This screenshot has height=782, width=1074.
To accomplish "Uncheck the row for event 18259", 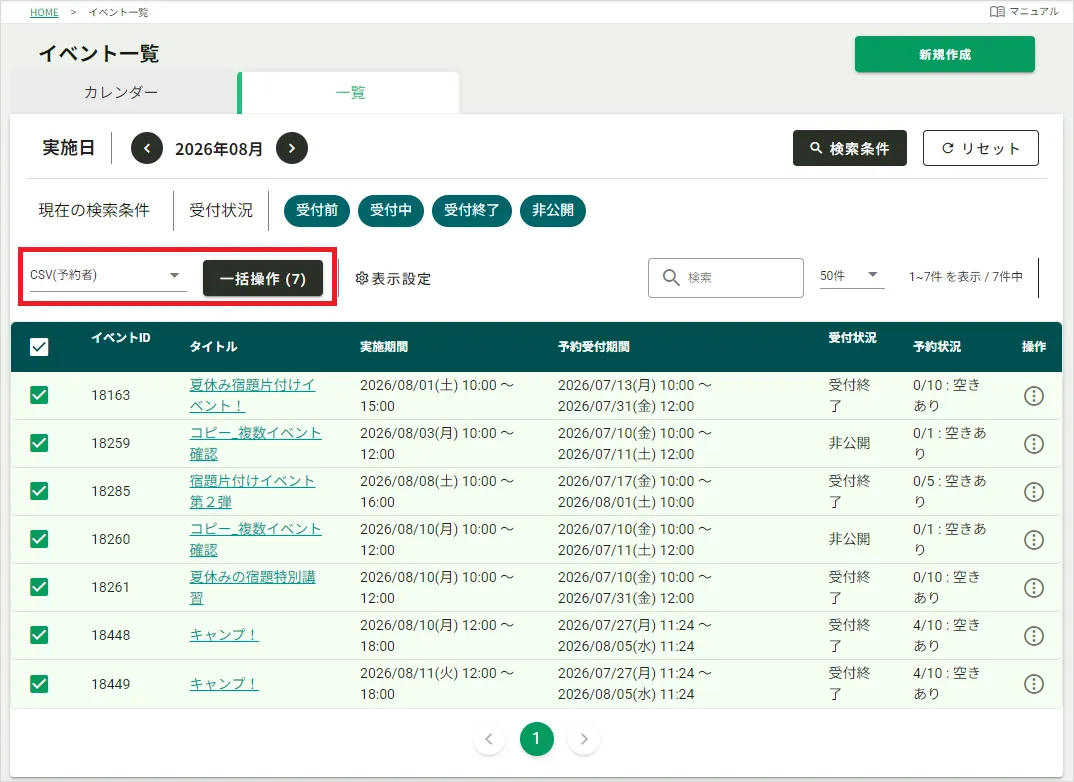I will (x=39, y=443).
